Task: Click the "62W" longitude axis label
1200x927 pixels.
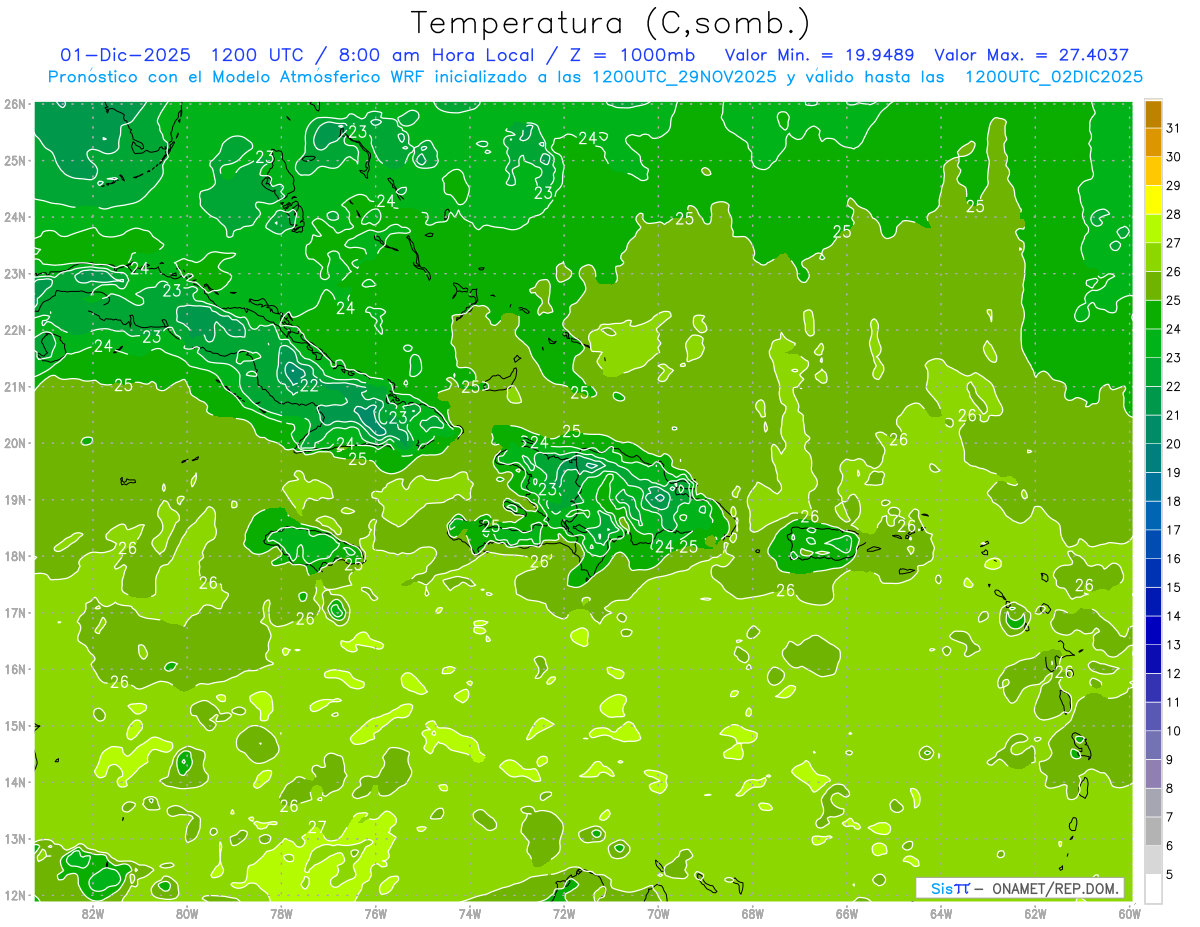Action: (x=1035, y=912)
